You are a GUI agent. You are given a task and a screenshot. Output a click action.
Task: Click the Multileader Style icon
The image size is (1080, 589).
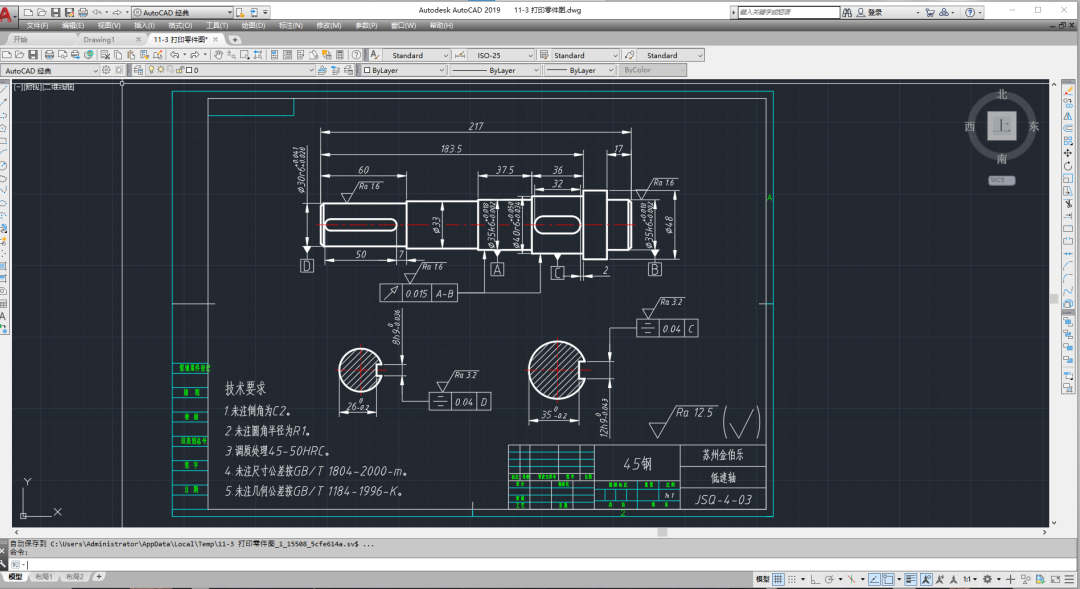tap(629, 55)
